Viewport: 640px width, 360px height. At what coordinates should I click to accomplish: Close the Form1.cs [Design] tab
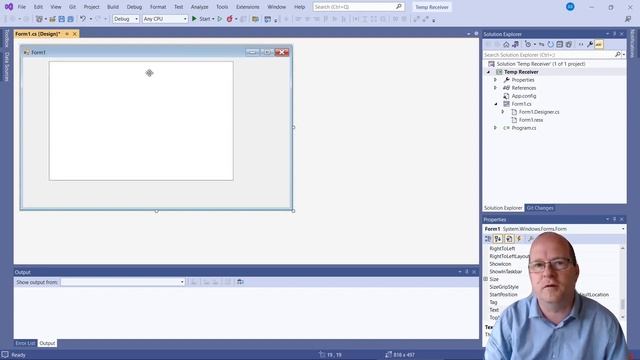coord(75,34)
